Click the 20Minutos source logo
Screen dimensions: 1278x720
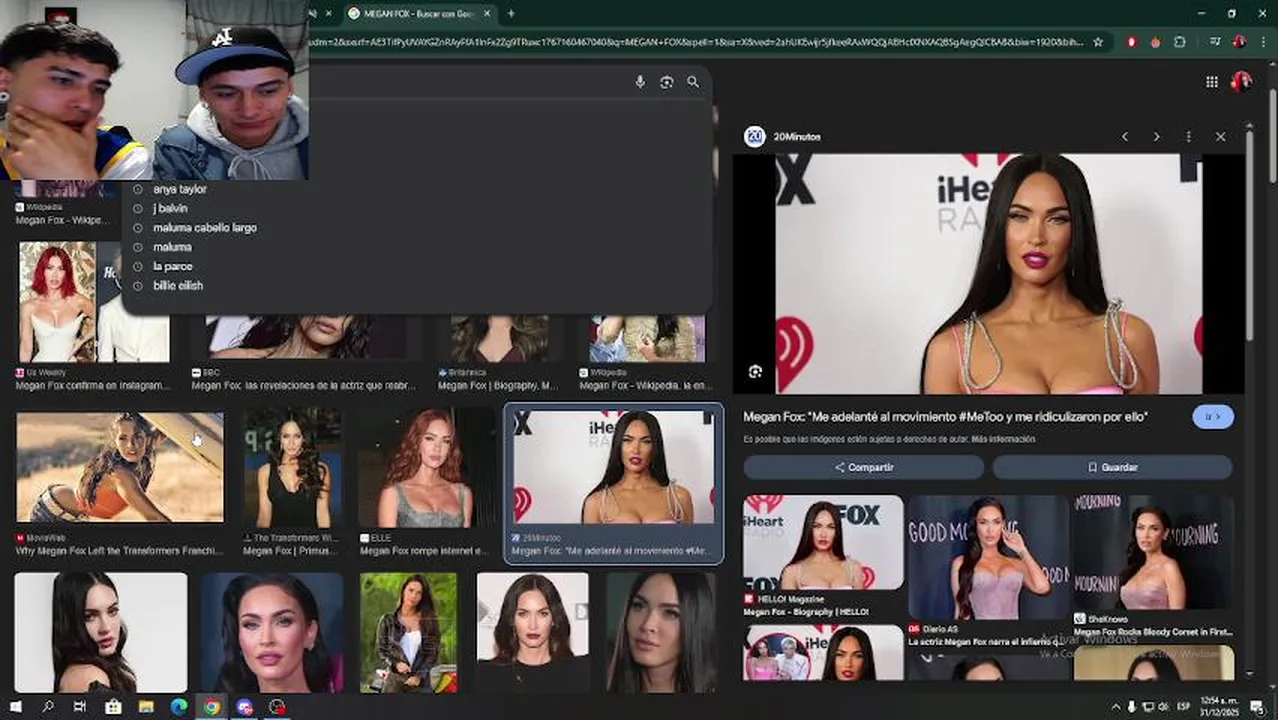755,136
